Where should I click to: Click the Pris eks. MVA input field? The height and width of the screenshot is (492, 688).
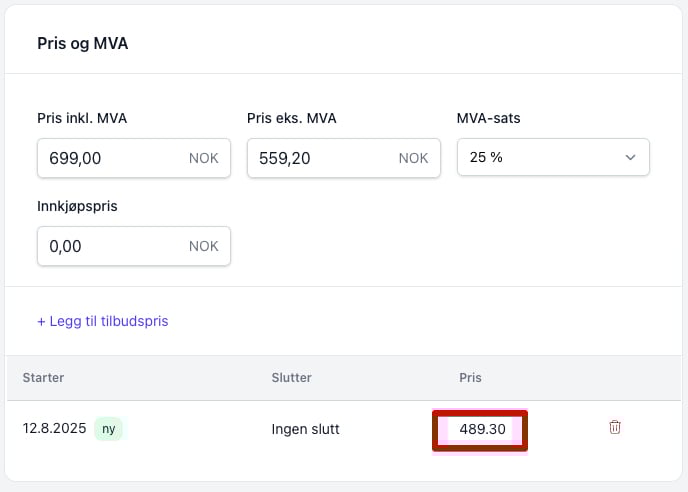pos(344,158)
